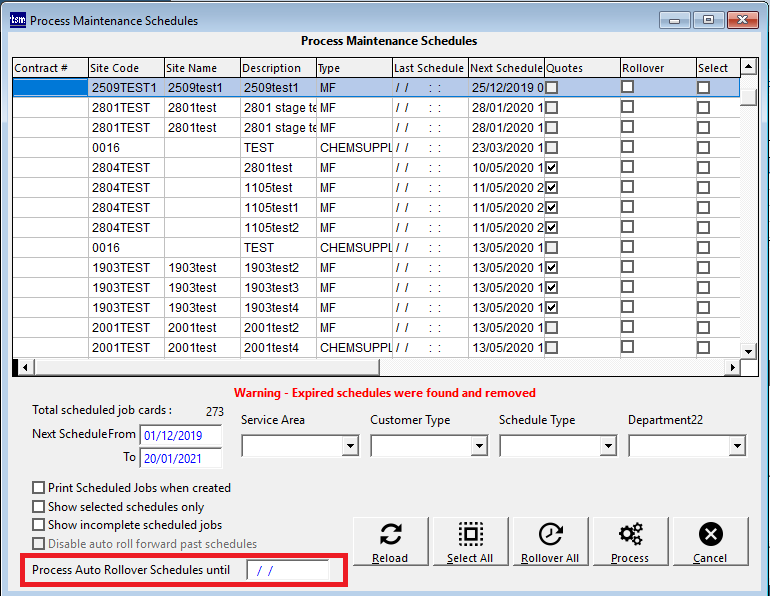Click the TSM application icon in title bar

pyautogui.click(x=17, y=20)
